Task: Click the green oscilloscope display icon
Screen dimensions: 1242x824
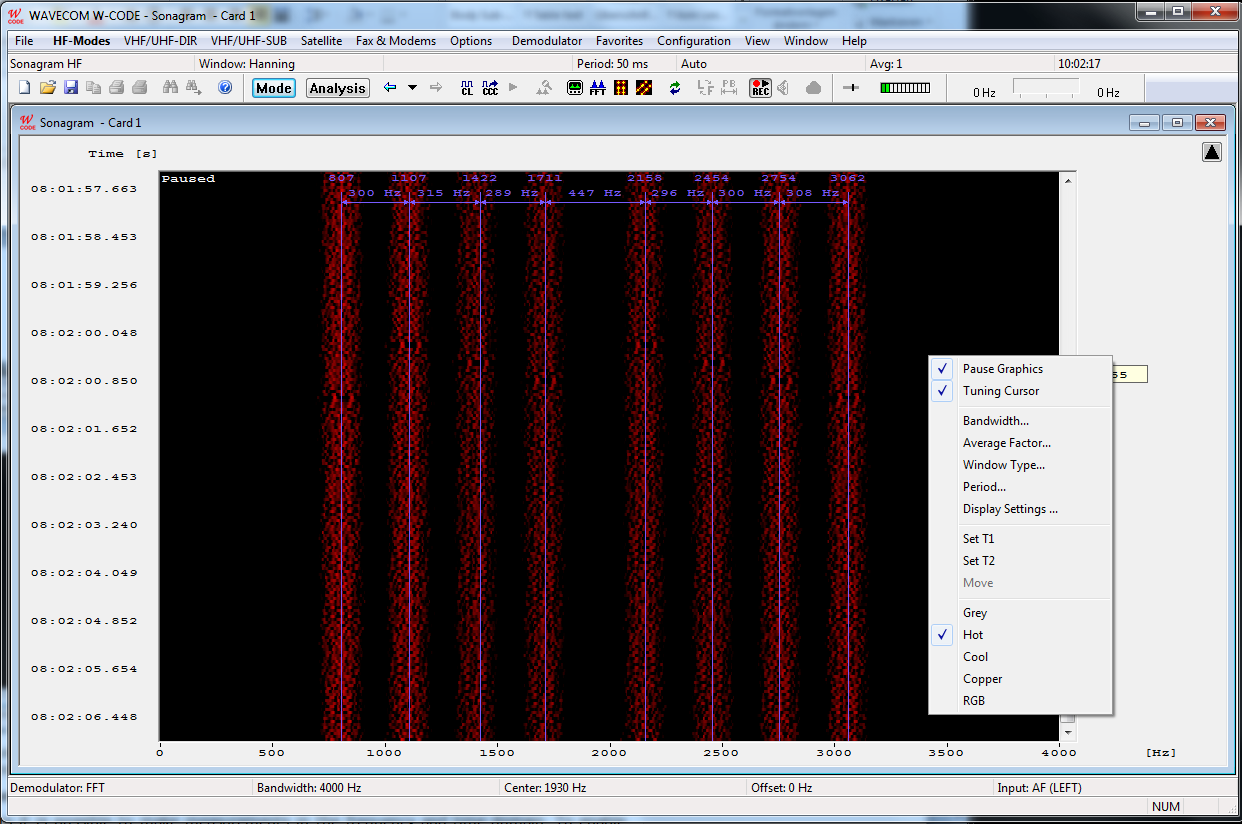Action: click(575, 88)
